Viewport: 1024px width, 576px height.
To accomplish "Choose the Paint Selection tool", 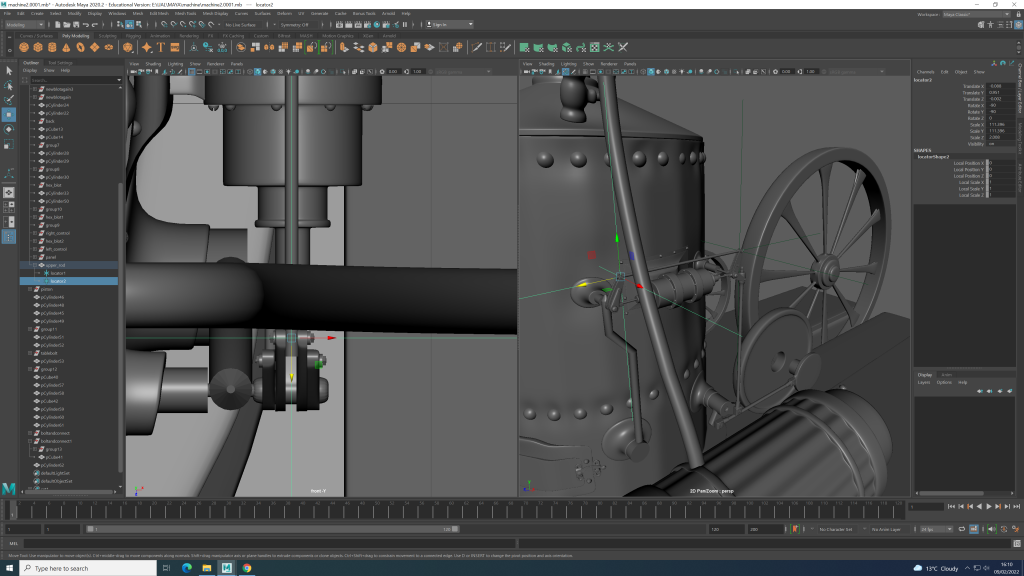I will (9, 99).
